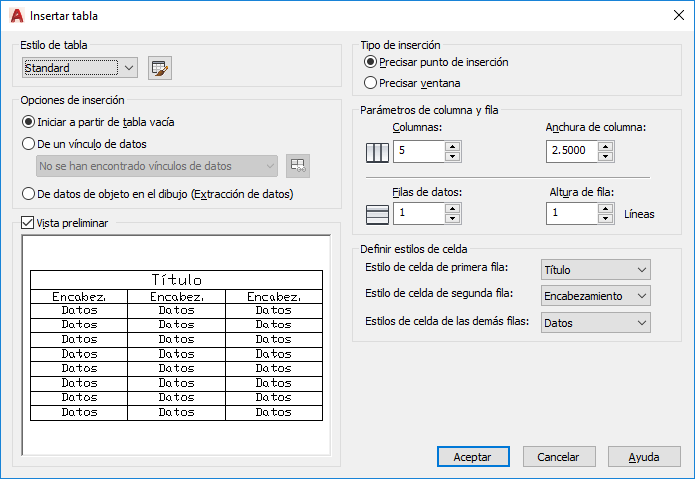The width and height of the screenshot is (695, 479).
Task: Click the disabled data link manager icon
Action: (x=298, y=166)
